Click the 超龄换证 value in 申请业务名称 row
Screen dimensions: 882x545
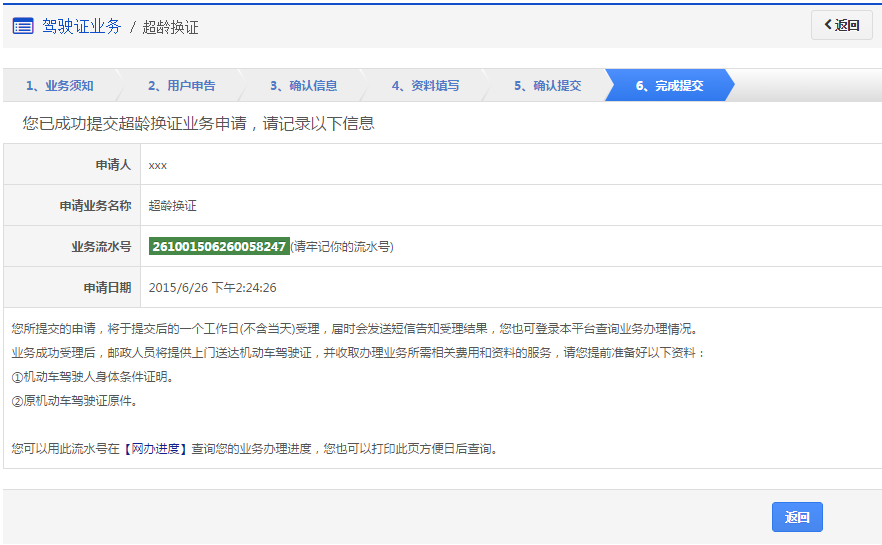click(172, 205)
